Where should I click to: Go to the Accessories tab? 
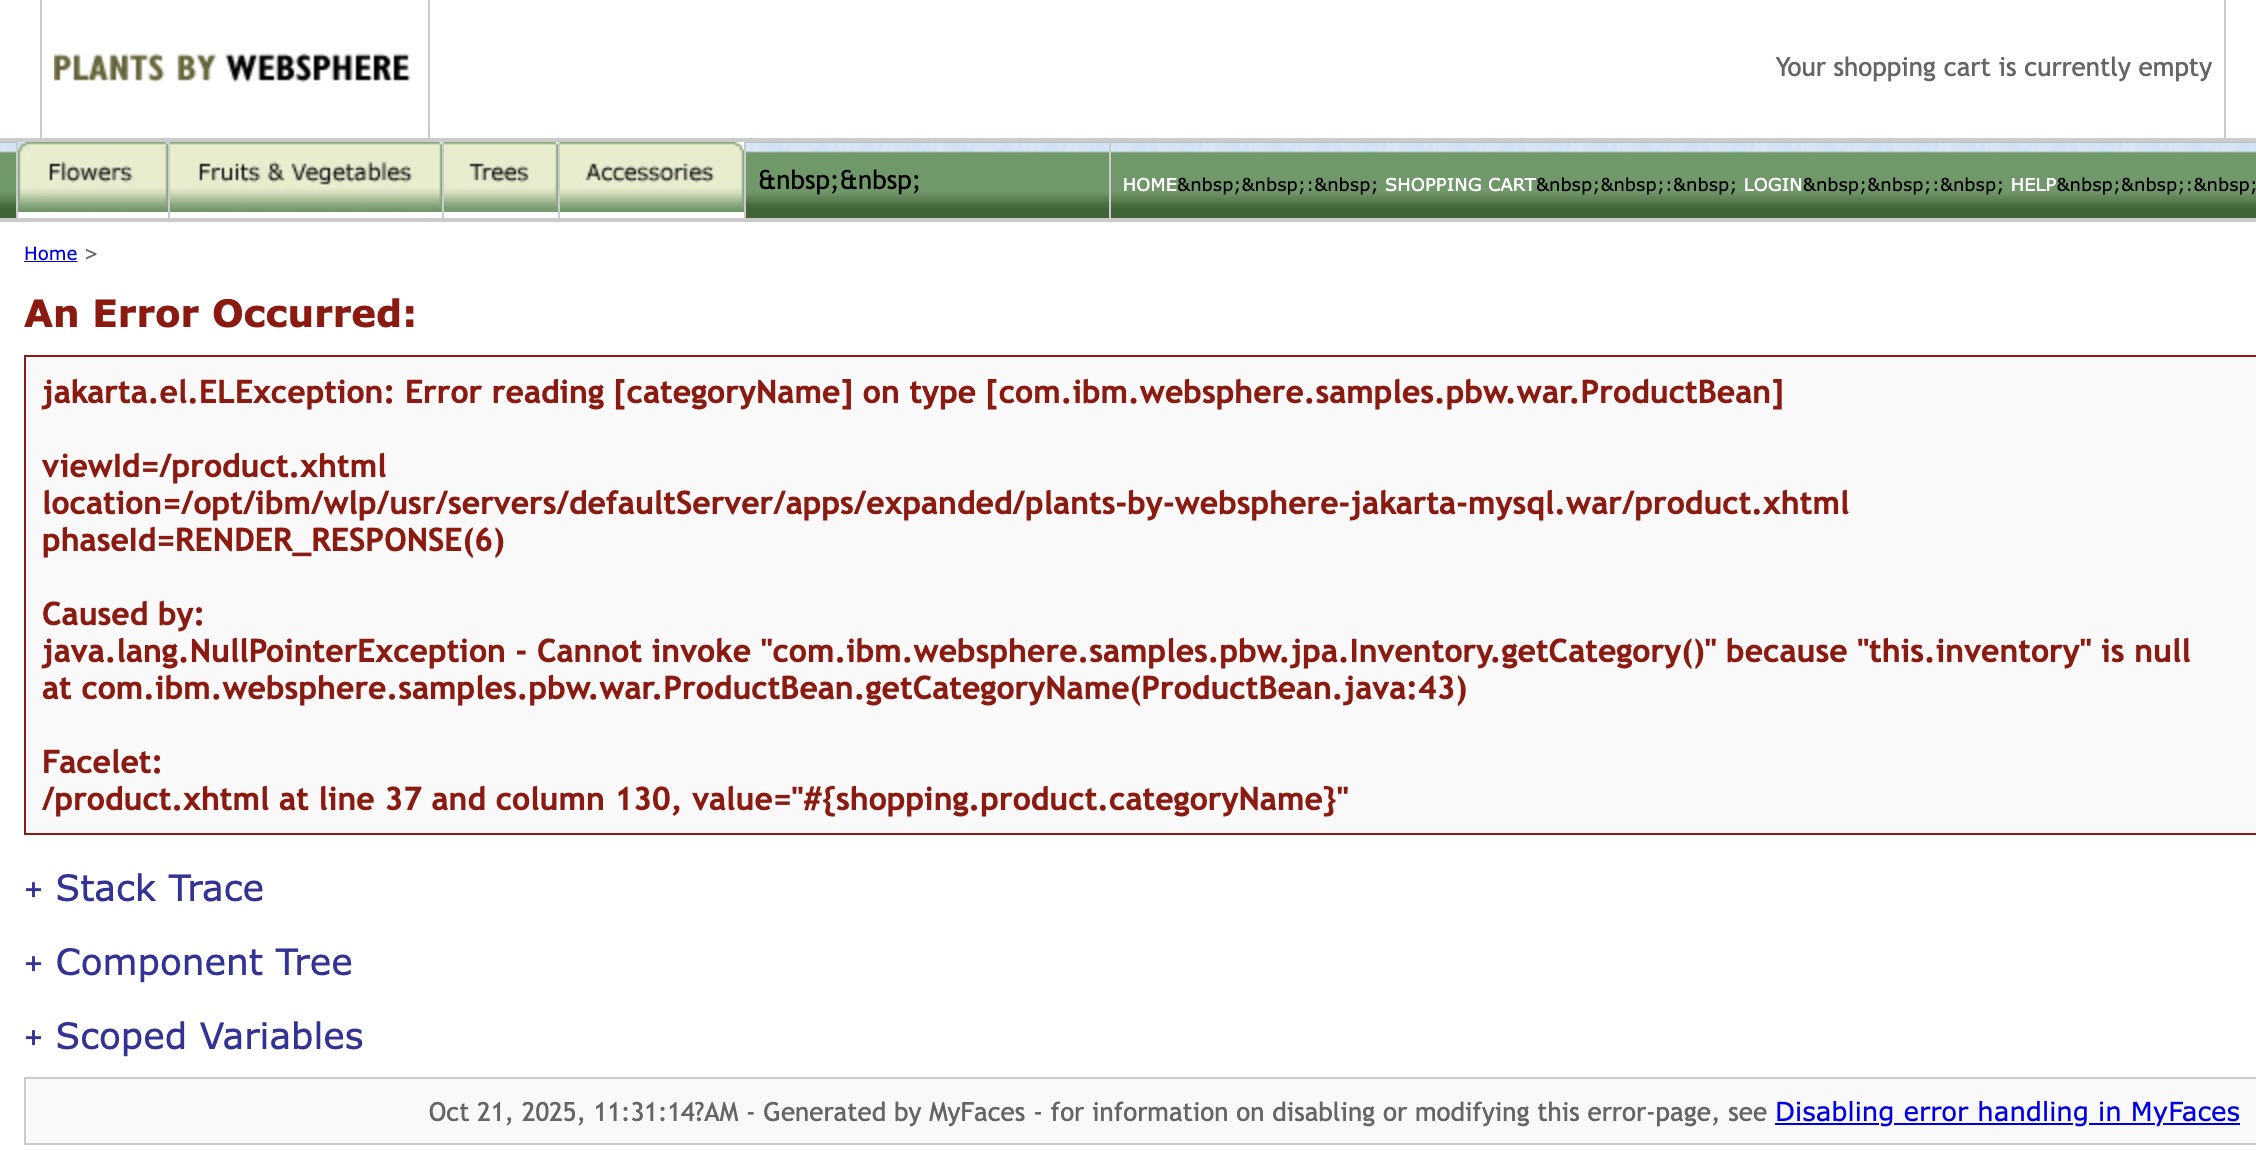(x=649, y=173)
